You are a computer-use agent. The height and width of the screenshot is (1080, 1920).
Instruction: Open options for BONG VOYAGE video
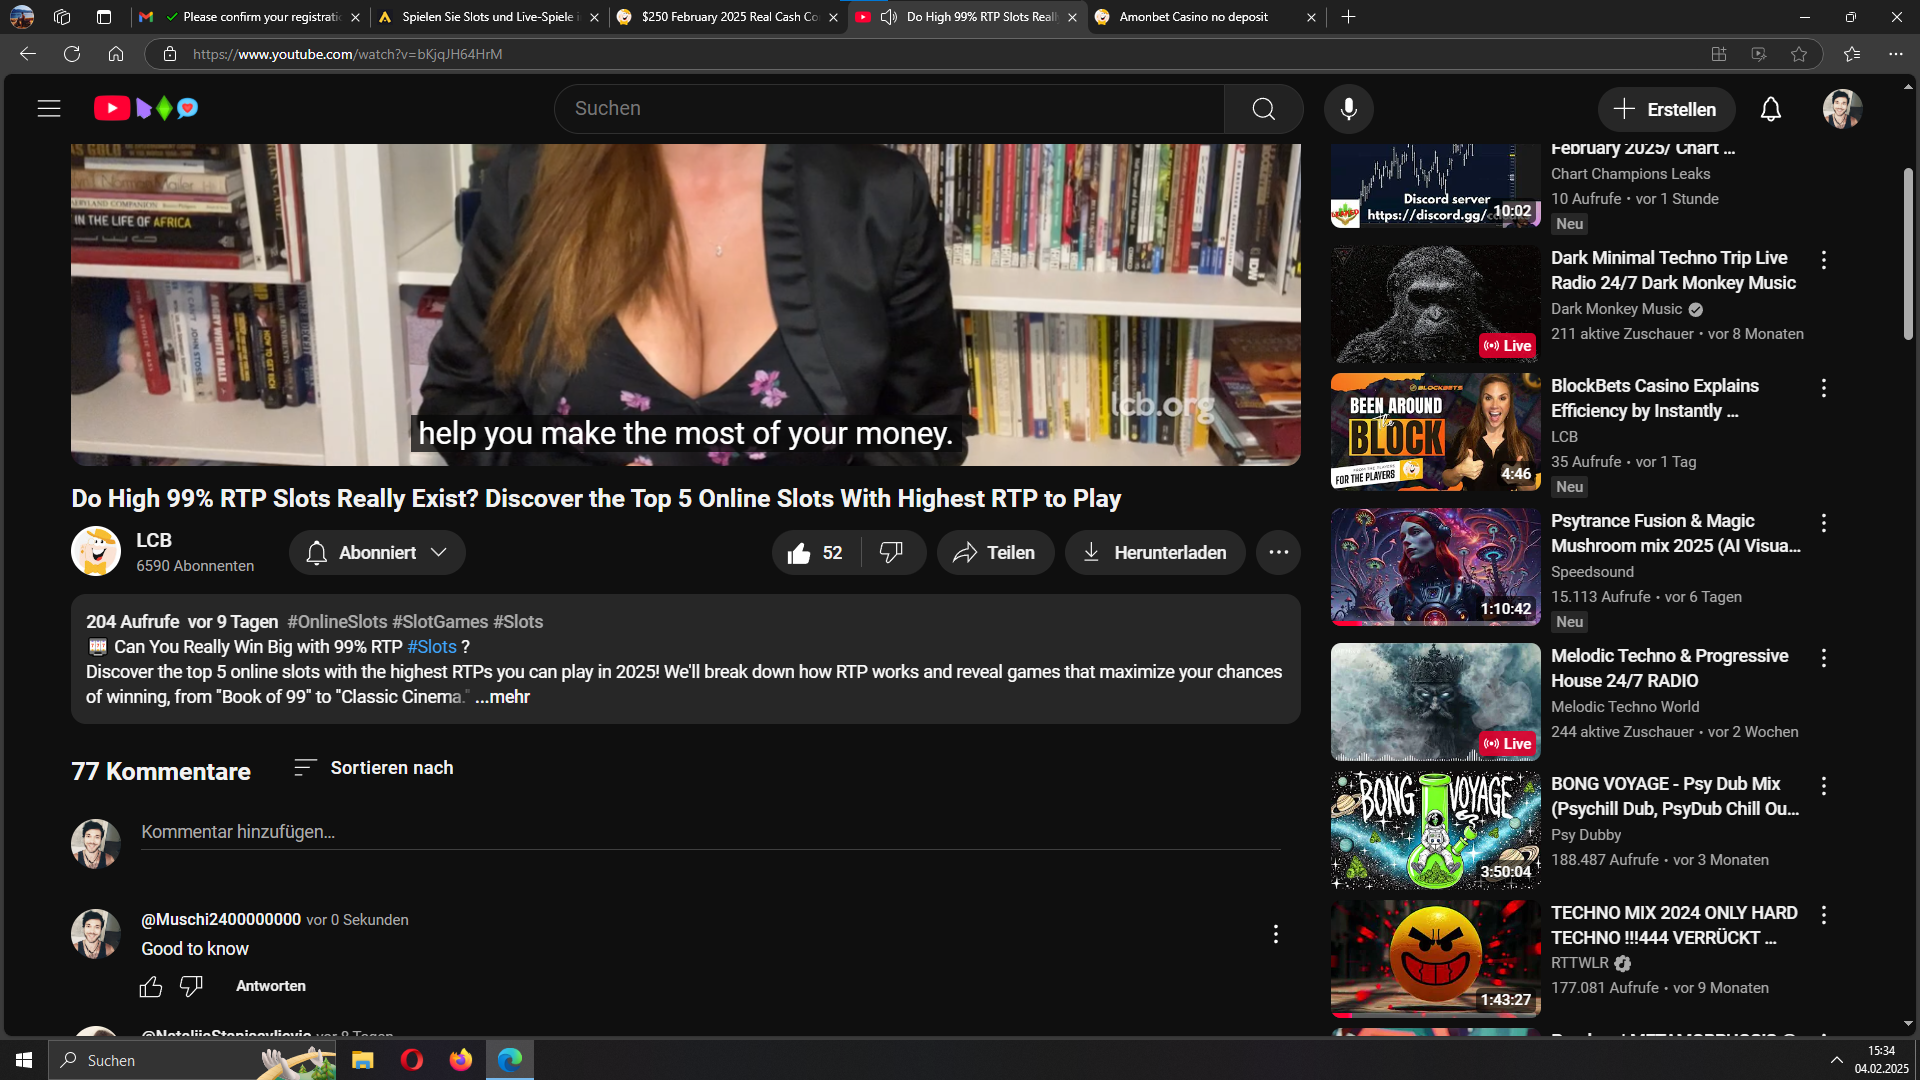[x=1823, y=786]
